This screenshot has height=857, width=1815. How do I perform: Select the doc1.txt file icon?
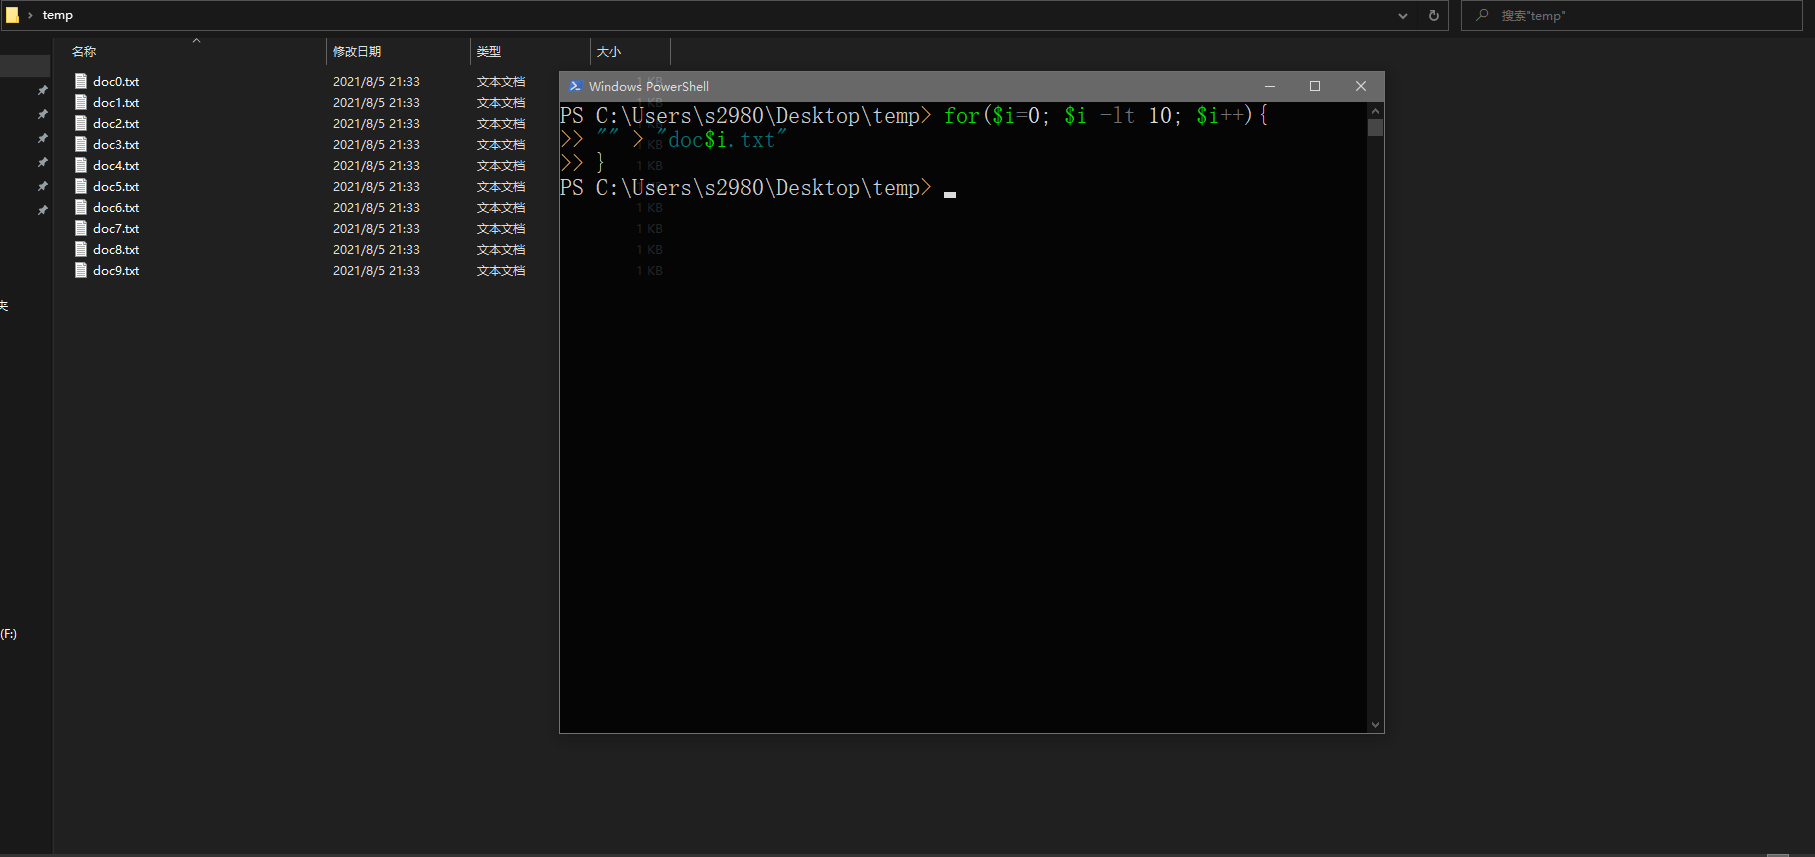tap(81, 102)
